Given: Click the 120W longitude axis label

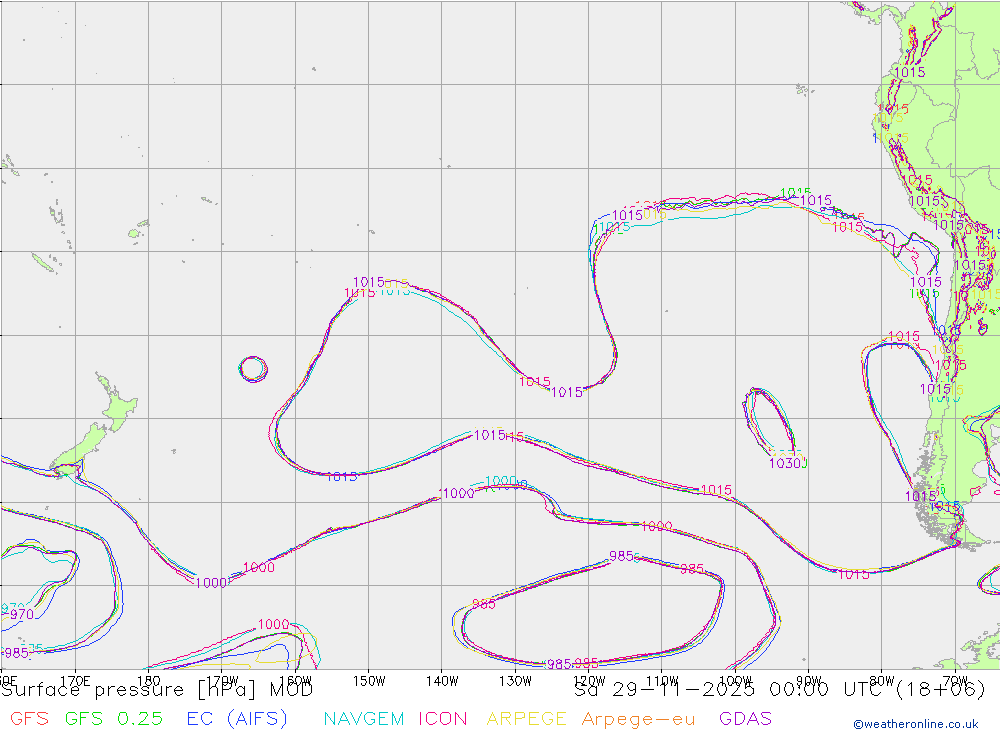Looking at the screenshot, I should coord(589,681).
